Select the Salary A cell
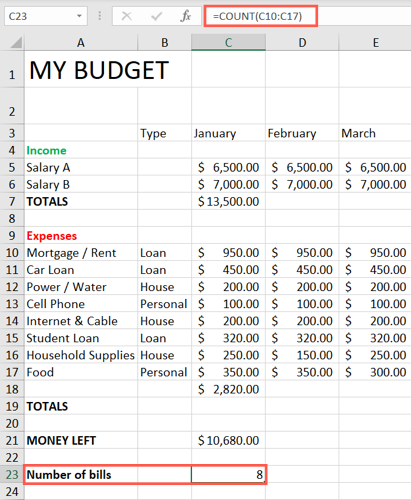 (81, 167)
